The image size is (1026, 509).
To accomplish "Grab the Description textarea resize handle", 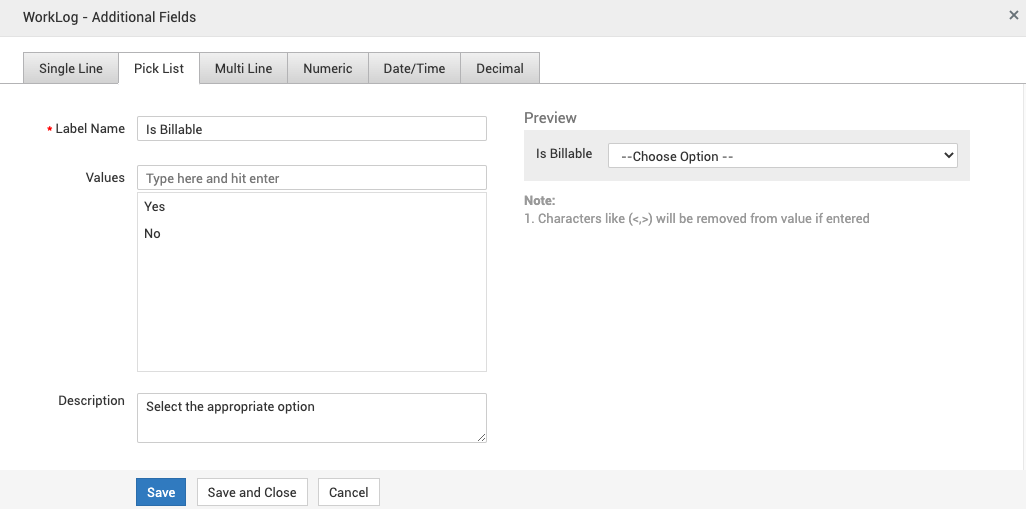I will 482,437.
